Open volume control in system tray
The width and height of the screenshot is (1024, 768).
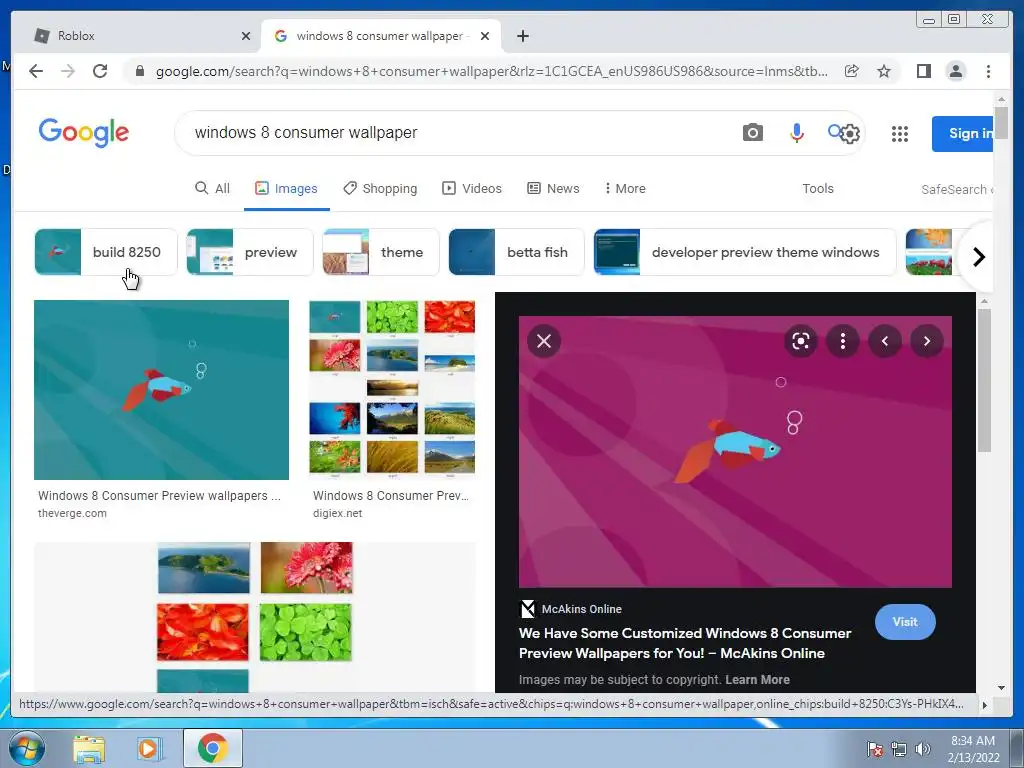922,749
